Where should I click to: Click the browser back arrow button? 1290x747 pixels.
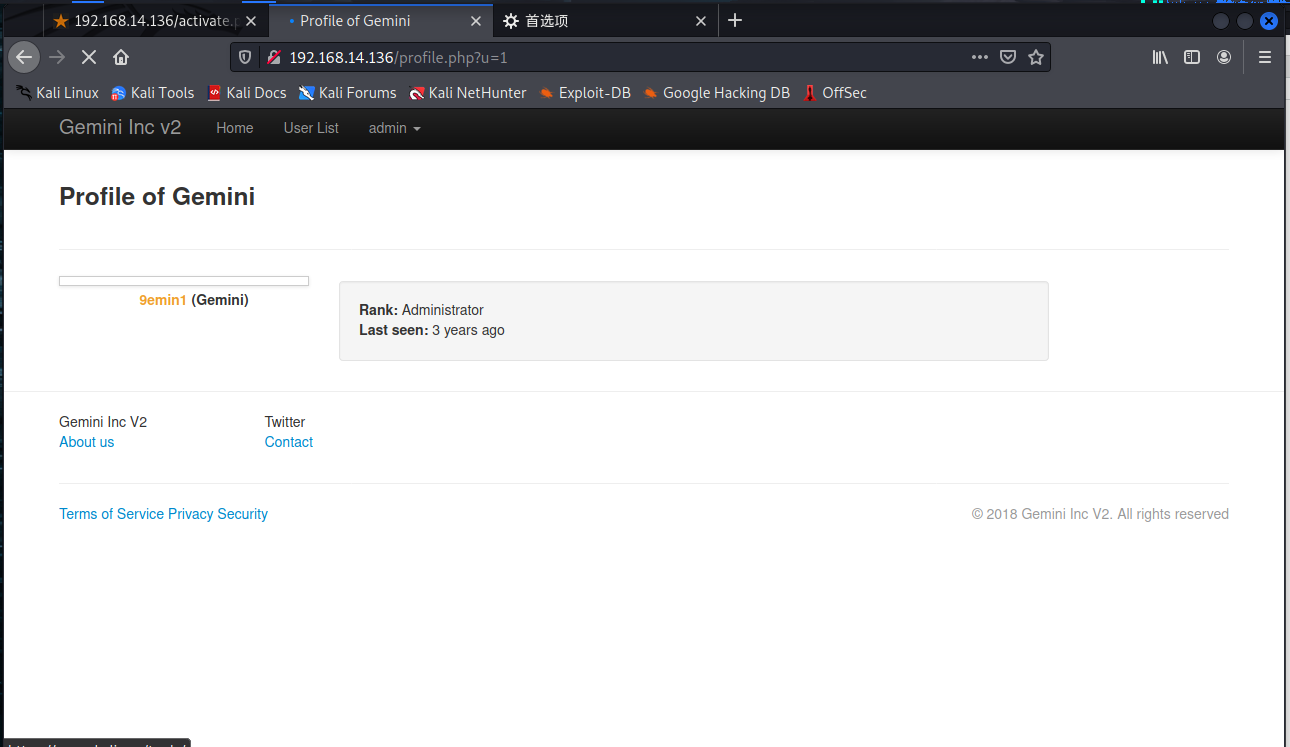[x=24, y=57]
